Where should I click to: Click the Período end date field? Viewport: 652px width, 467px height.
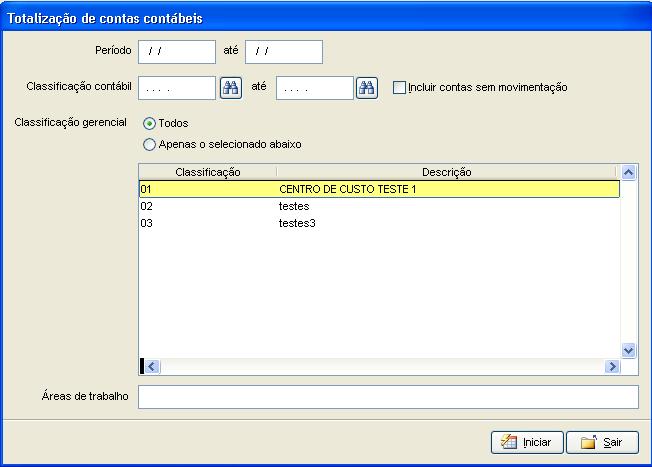tap(284, 52)
